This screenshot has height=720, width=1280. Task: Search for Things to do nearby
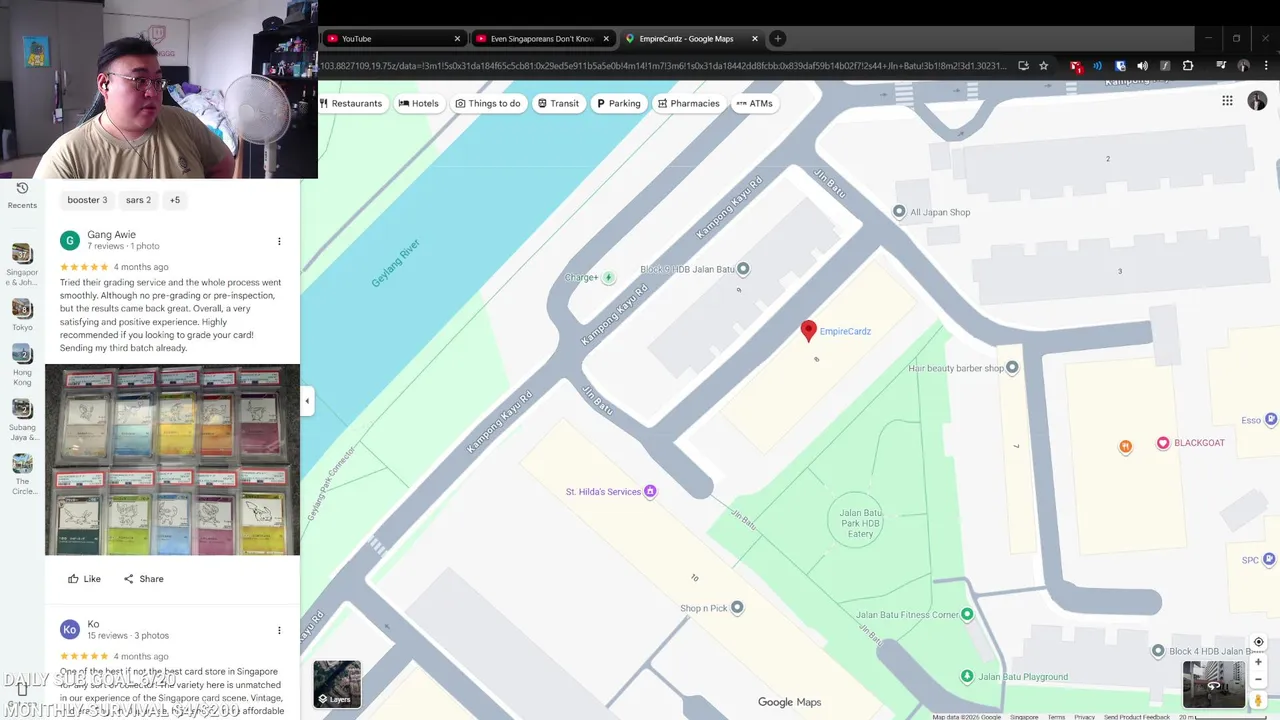point(488,103)
